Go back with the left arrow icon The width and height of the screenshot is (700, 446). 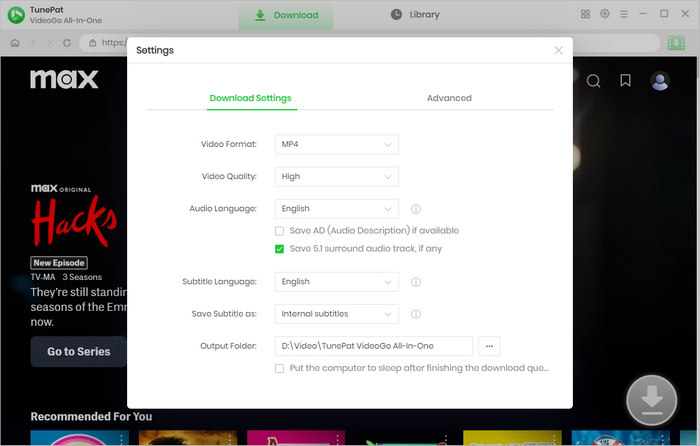[x=33, y=43]
